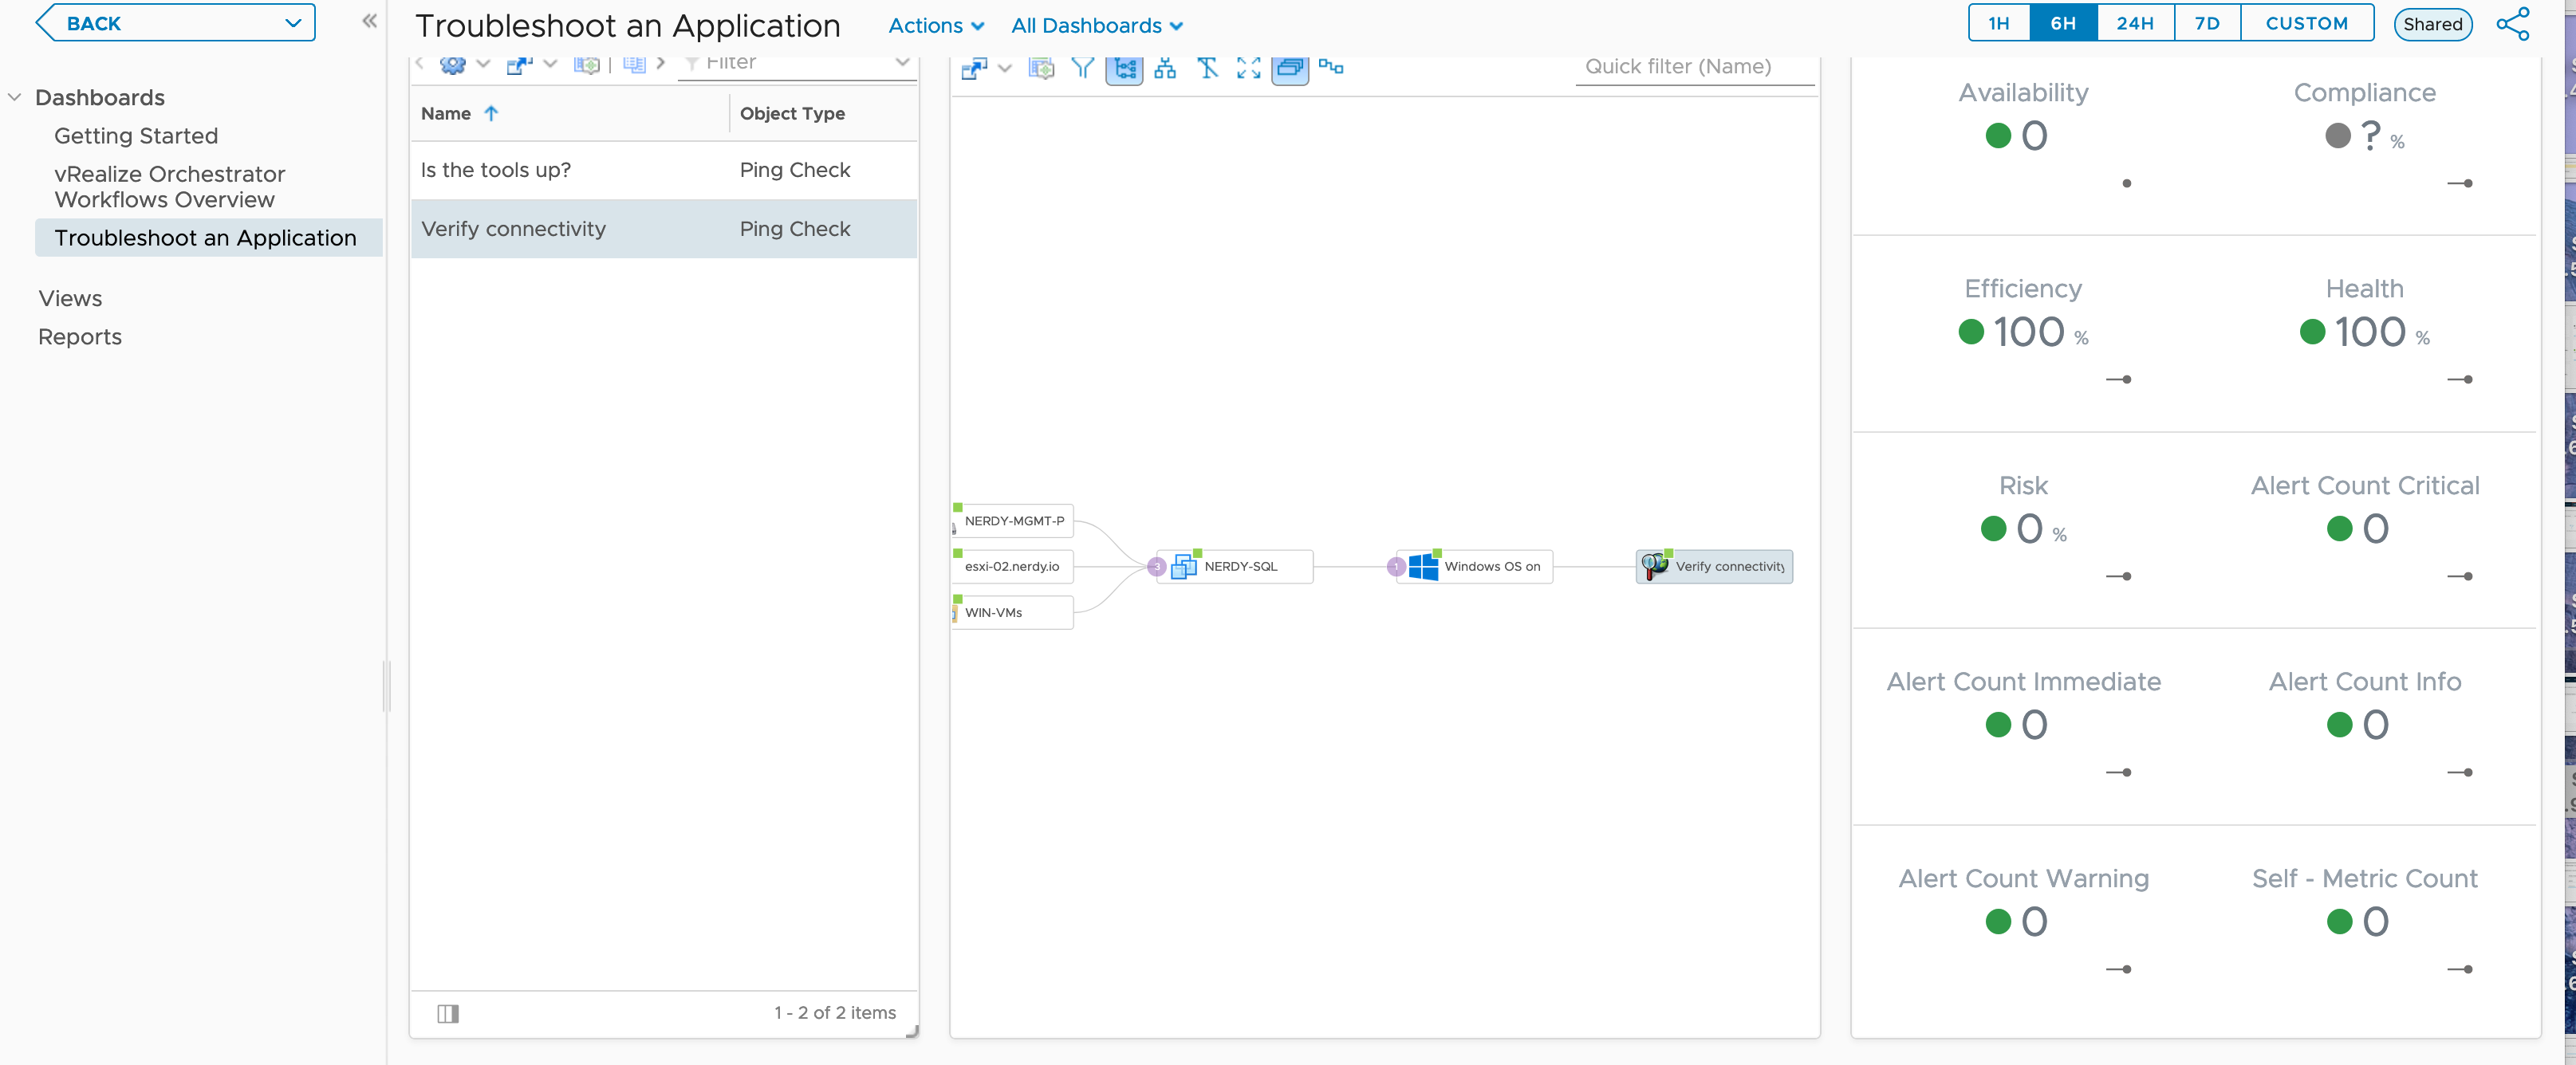Open the Reports link in sidebar
2576x1065 pixels.
tap(80, 337)
